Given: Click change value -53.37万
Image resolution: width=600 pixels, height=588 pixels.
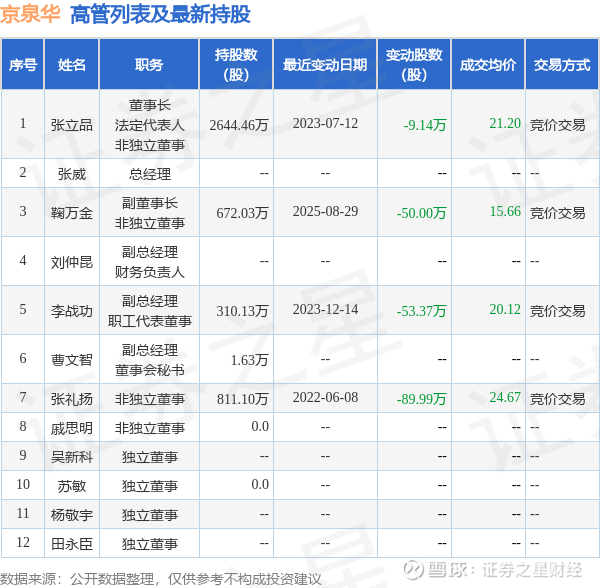Looking at the screenshot, I should [421, 311].
